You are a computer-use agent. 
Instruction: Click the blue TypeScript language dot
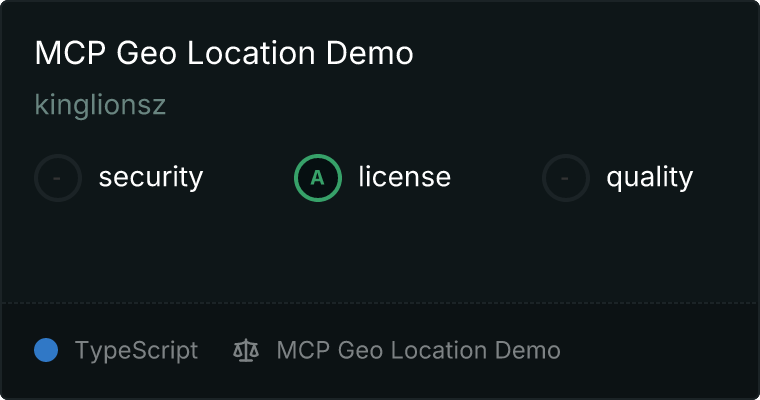click(46, 350)
